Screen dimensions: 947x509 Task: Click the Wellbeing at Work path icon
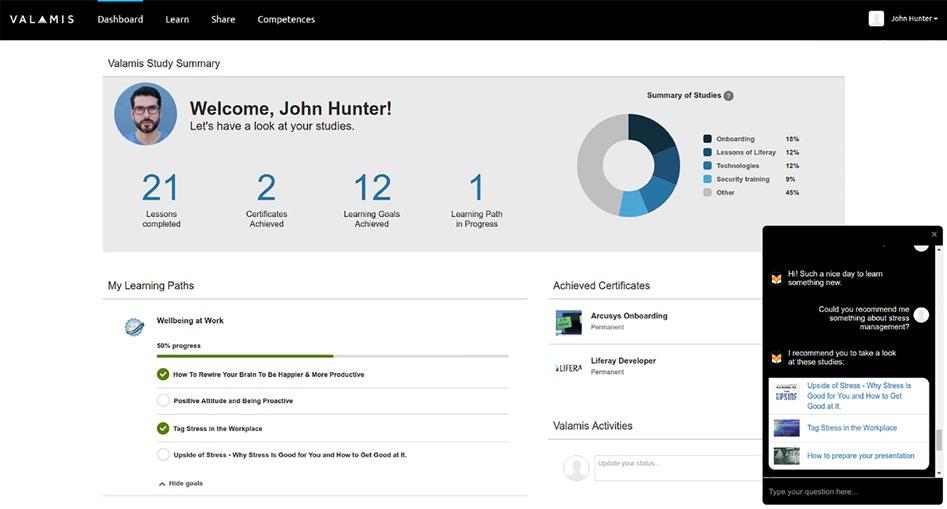coord(134,327)
